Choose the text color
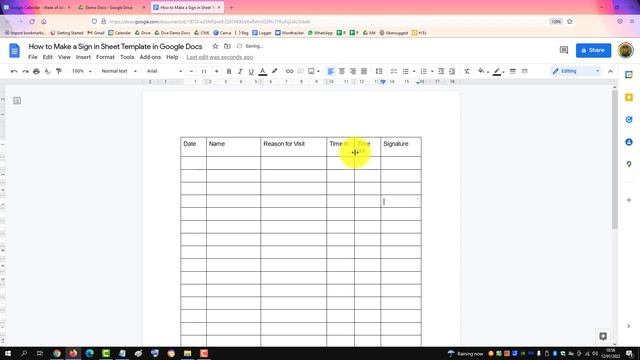 263,71
